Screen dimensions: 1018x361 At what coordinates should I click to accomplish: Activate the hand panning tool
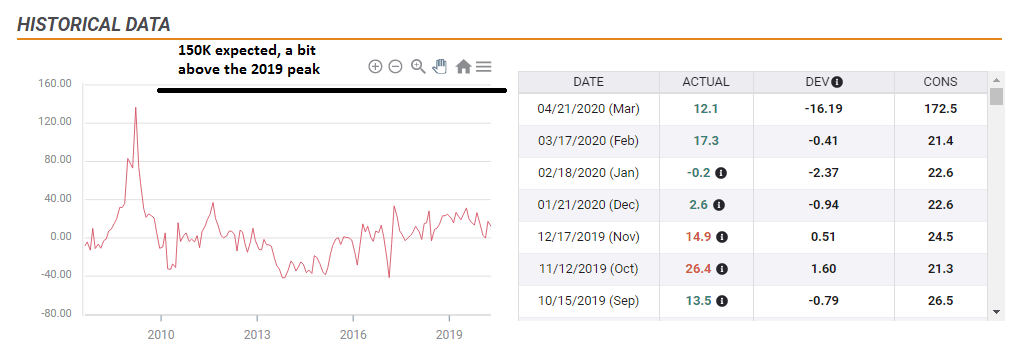pos(440,66)
